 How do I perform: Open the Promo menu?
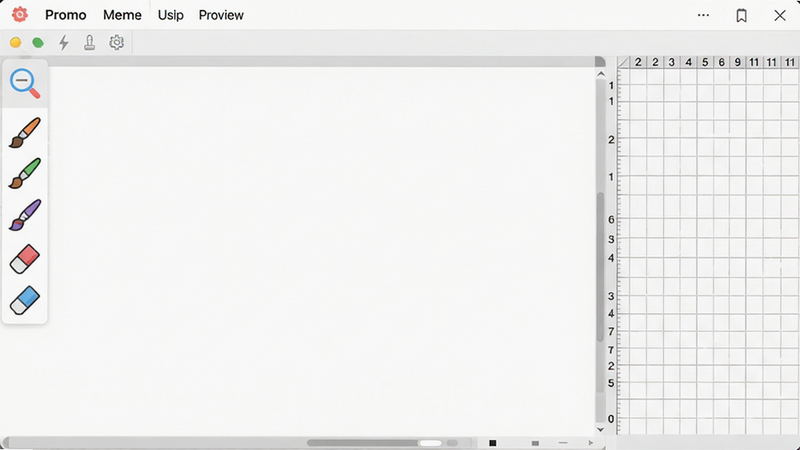point(66,15)
